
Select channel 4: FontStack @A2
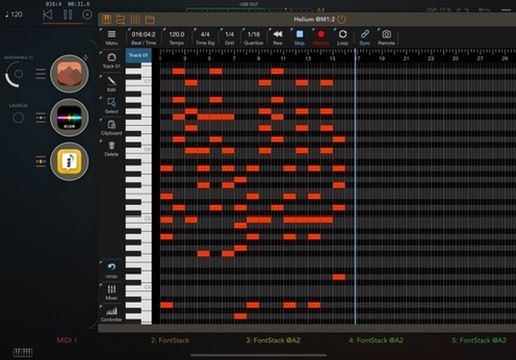376,340
